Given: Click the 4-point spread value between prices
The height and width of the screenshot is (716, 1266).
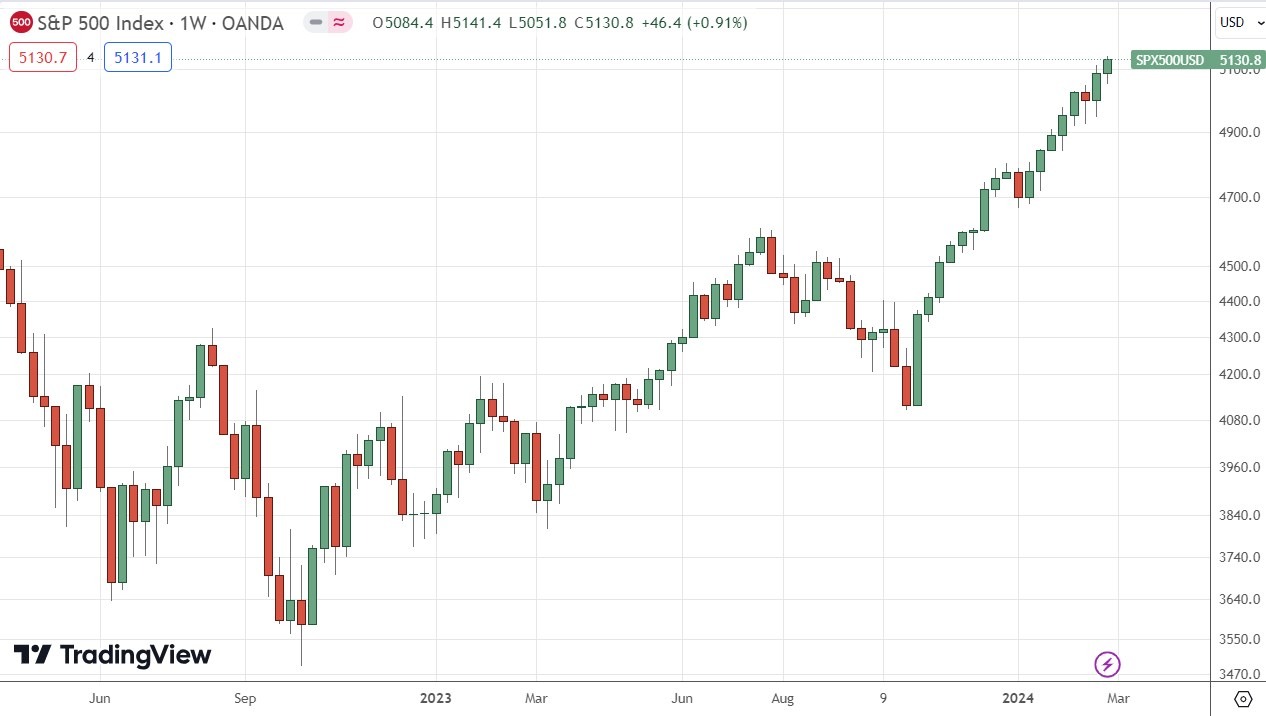Looking at the screenshot, I should coord(90,58).
